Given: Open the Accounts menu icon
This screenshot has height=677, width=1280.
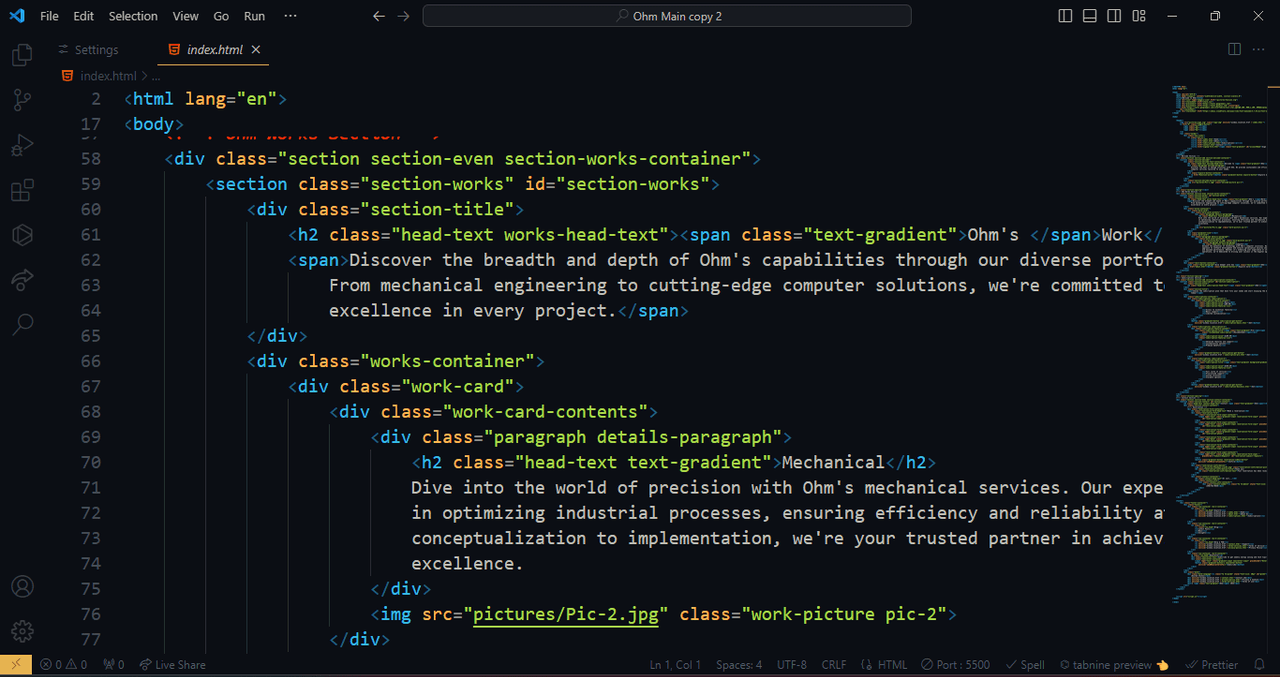Looking at the screenshot, I should click(22, 587).
